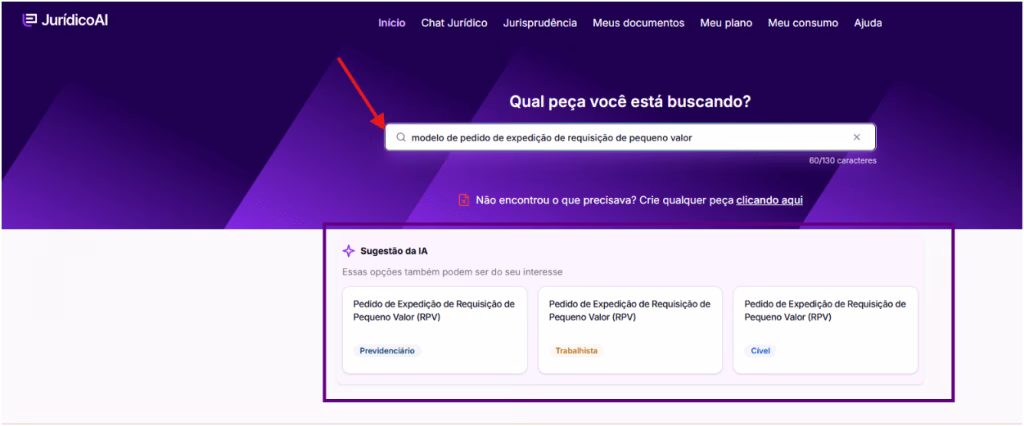Follow the 'clicando aqui' link
This screenshot has height=426, width=1024.
tap(769, 200)
